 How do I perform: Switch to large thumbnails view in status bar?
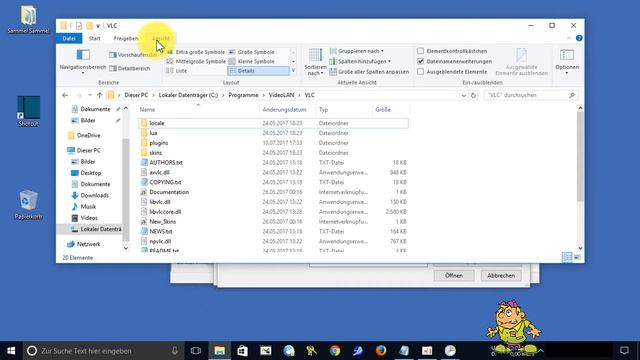pyautogui.click(x=577, y=257)
